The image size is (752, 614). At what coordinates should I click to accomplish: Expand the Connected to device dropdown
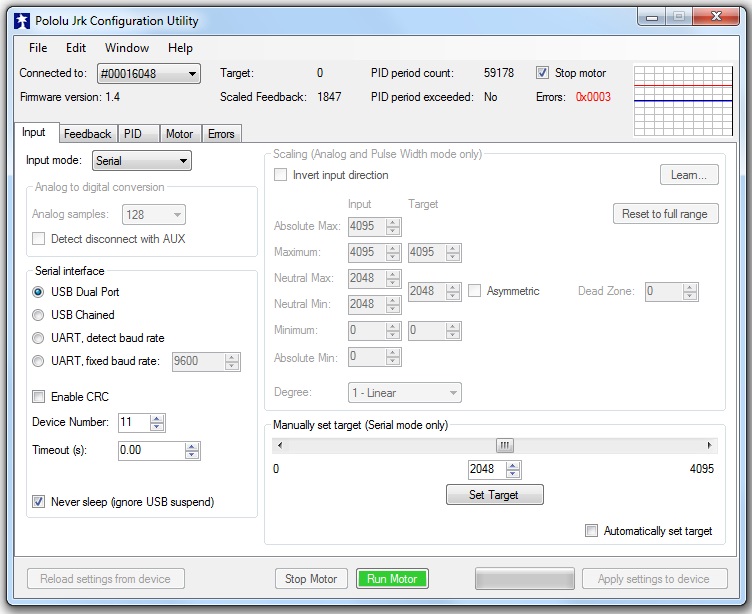coord(149,74)
